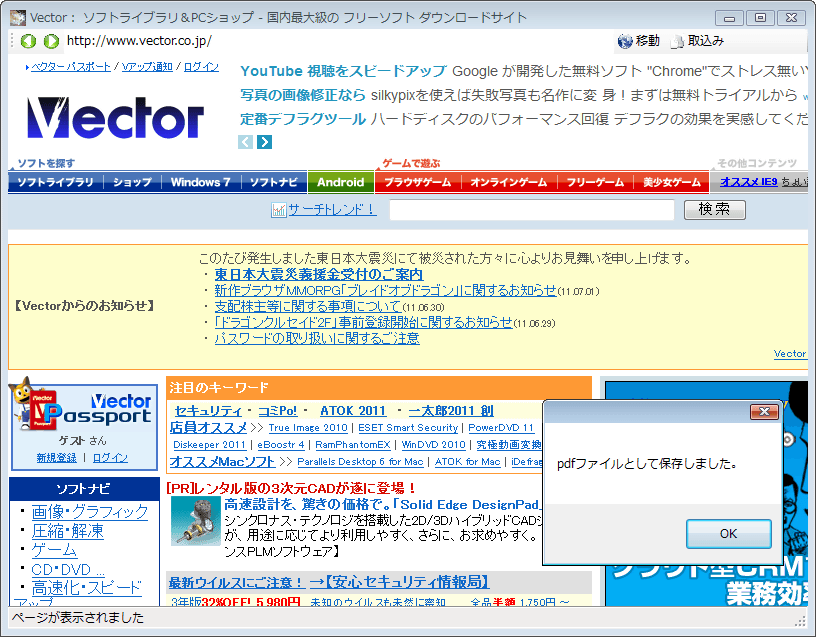Open RamPhantomEX link
816x637 pixels.
[x=353, y=445]
